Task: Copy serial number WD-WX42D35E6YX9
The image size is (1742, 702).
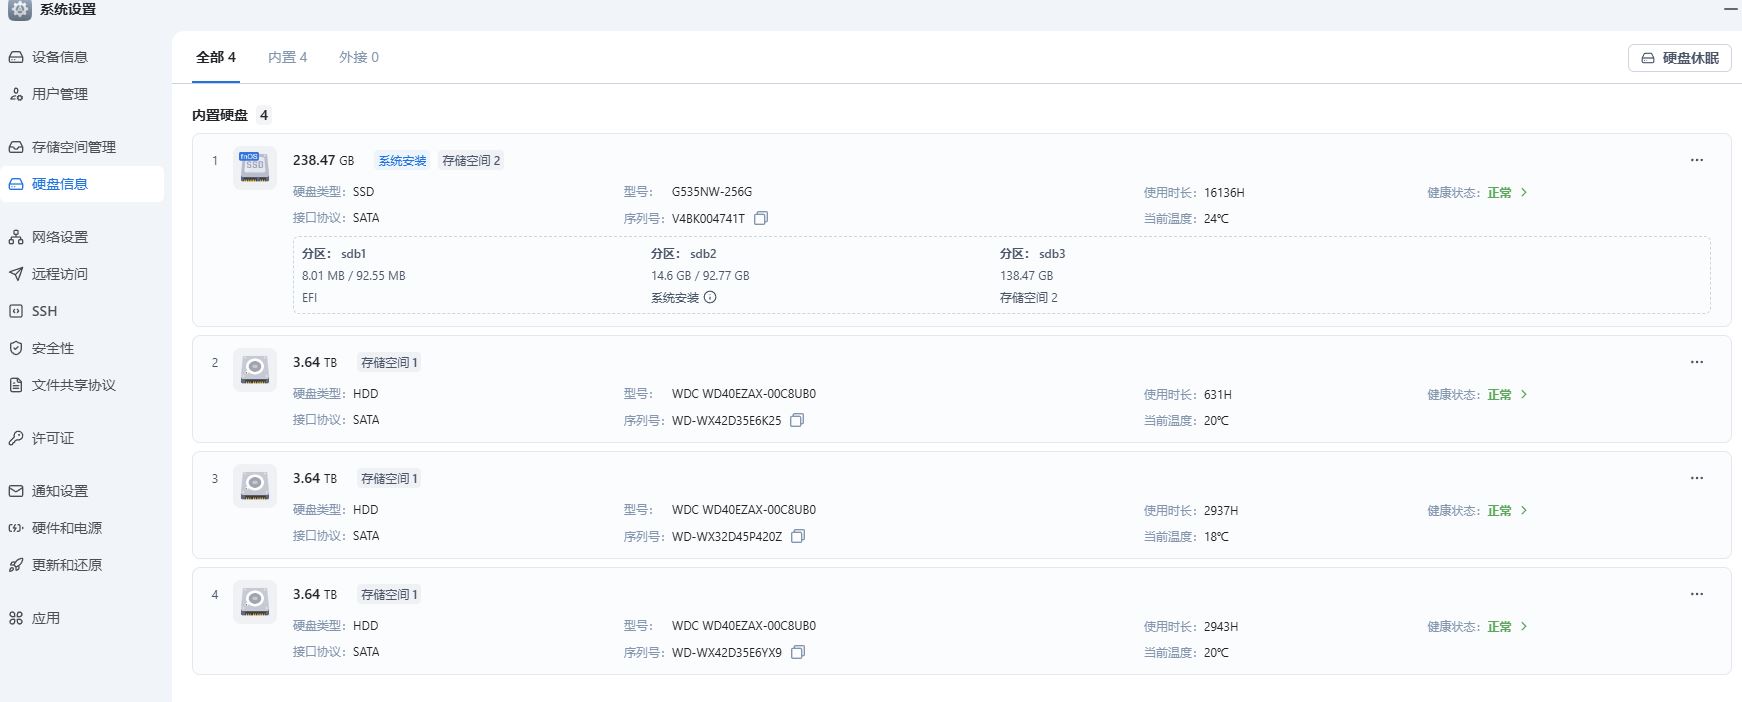Action: 798,652
